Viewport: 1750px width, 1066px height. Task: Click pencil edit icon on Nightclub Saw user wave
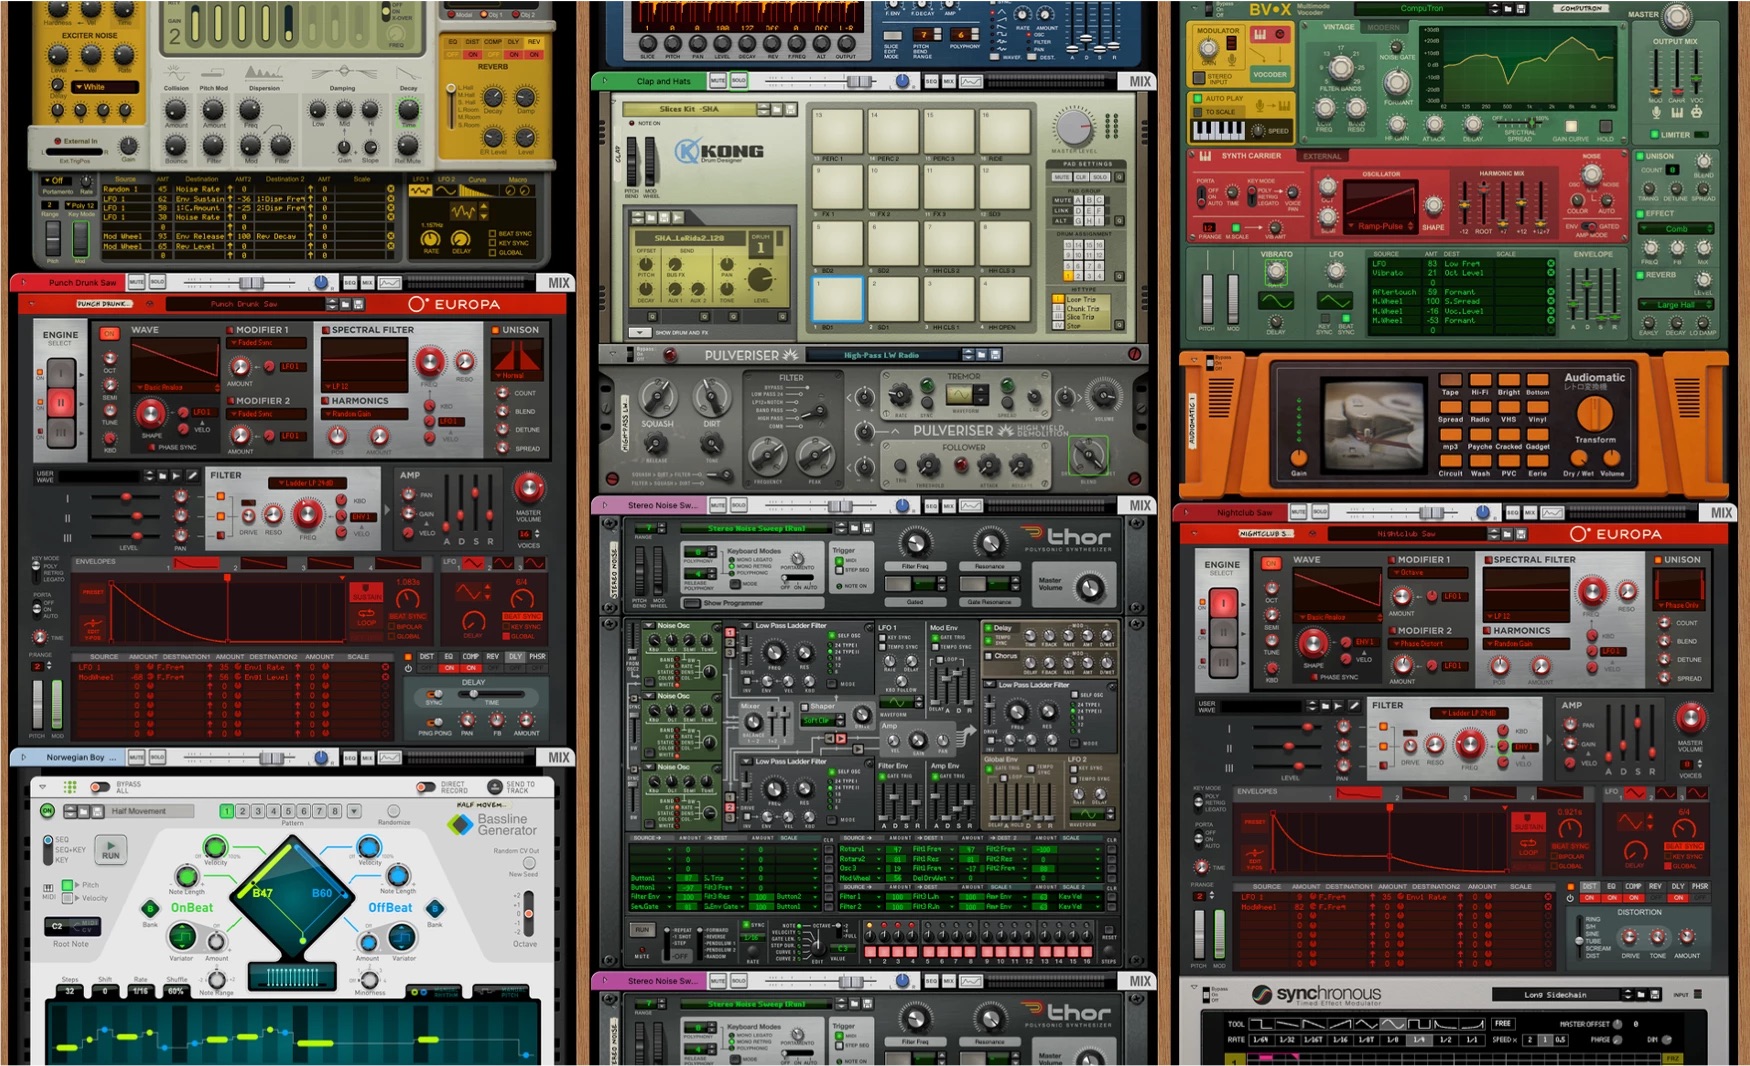coord(1353,706)
